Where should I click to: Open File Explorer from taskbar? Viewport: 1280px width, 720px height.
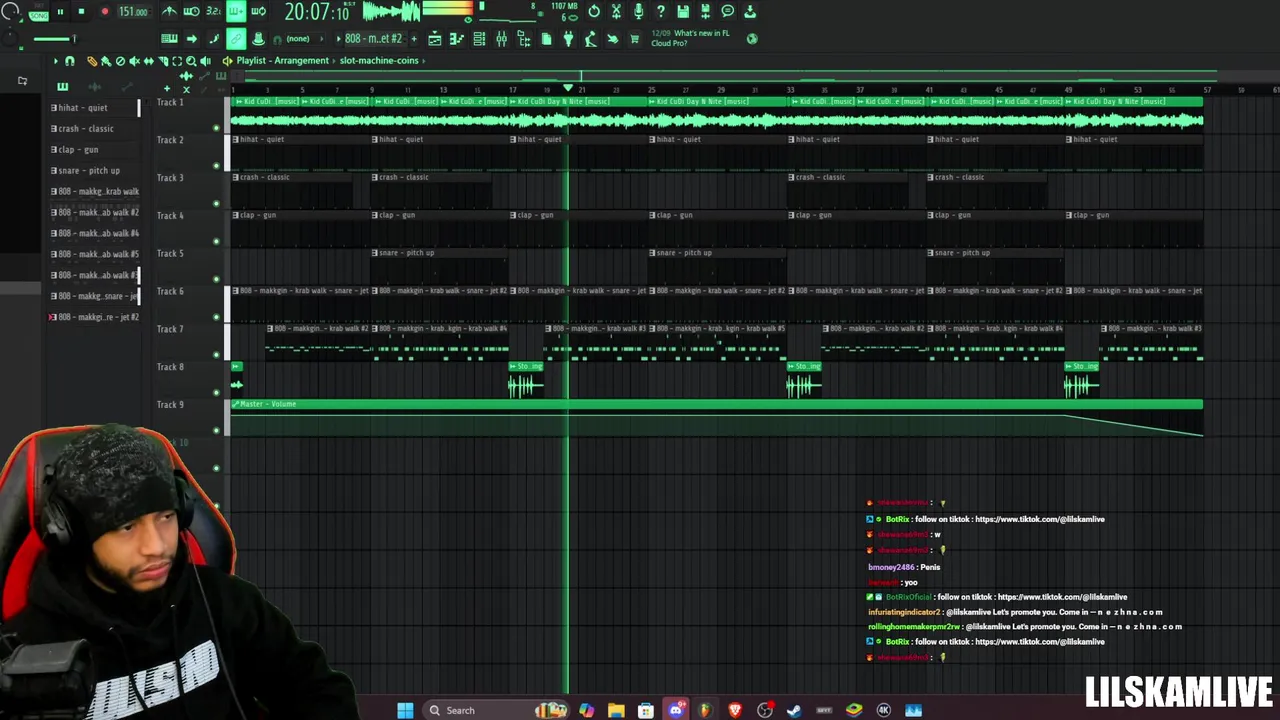(616, 710)
